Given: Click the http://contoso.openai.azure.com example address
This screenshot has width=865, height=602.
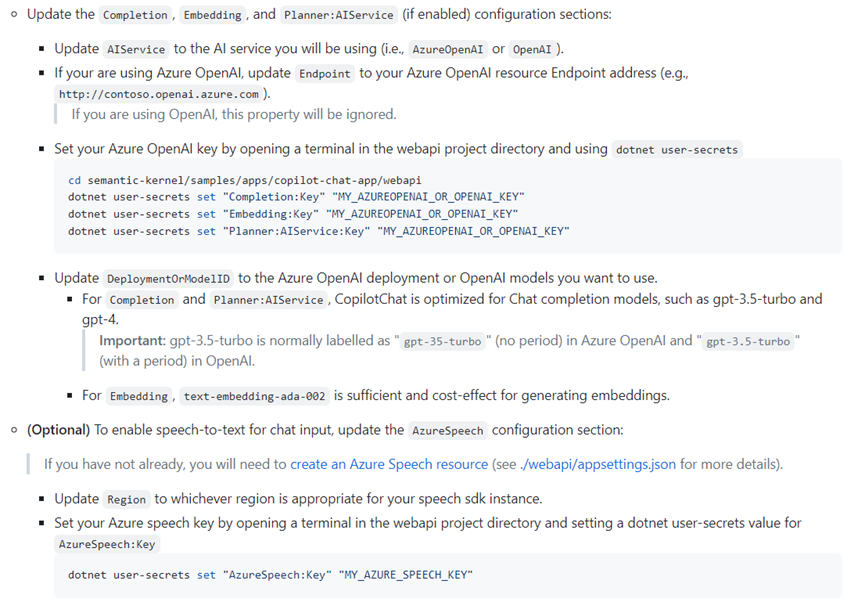Looking at the screenshot, I should 158,94.
